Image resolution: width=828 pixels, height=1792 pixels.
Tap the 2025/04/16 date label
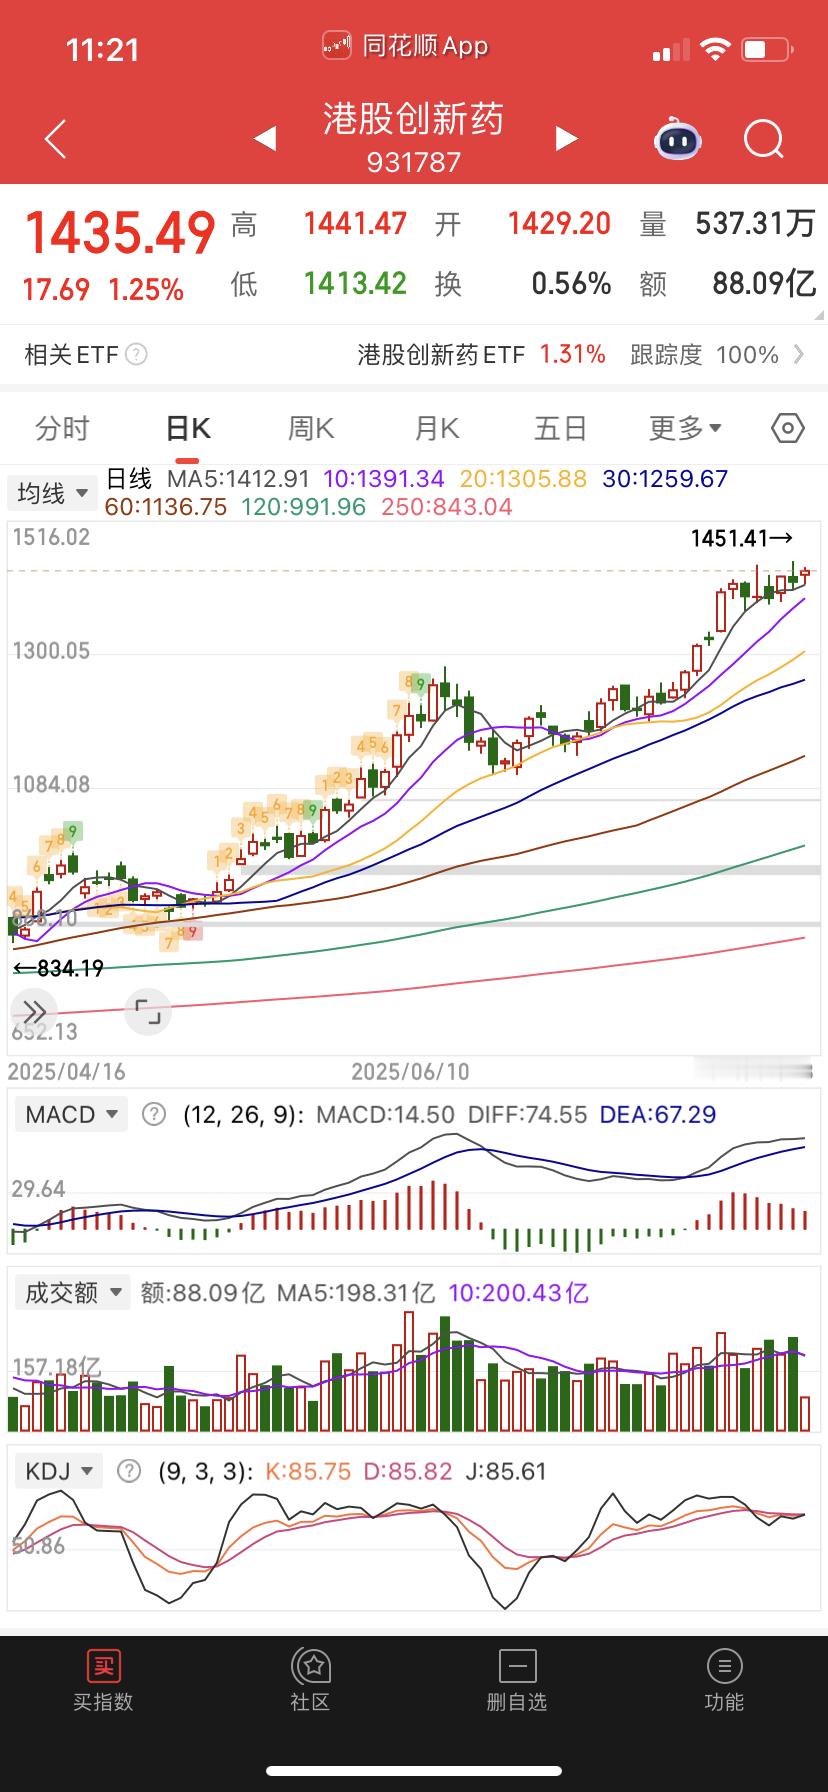point(67,1071)
